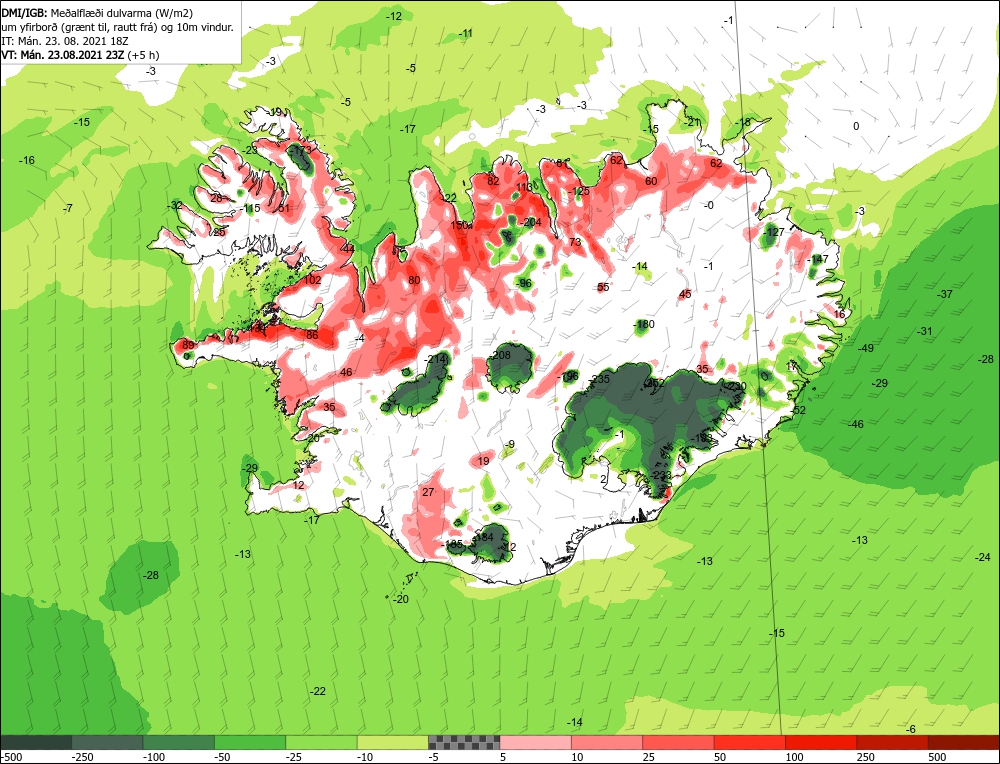1000x764 pixels.
Task: Click the '-100' legend scale label
Action: 154,757
